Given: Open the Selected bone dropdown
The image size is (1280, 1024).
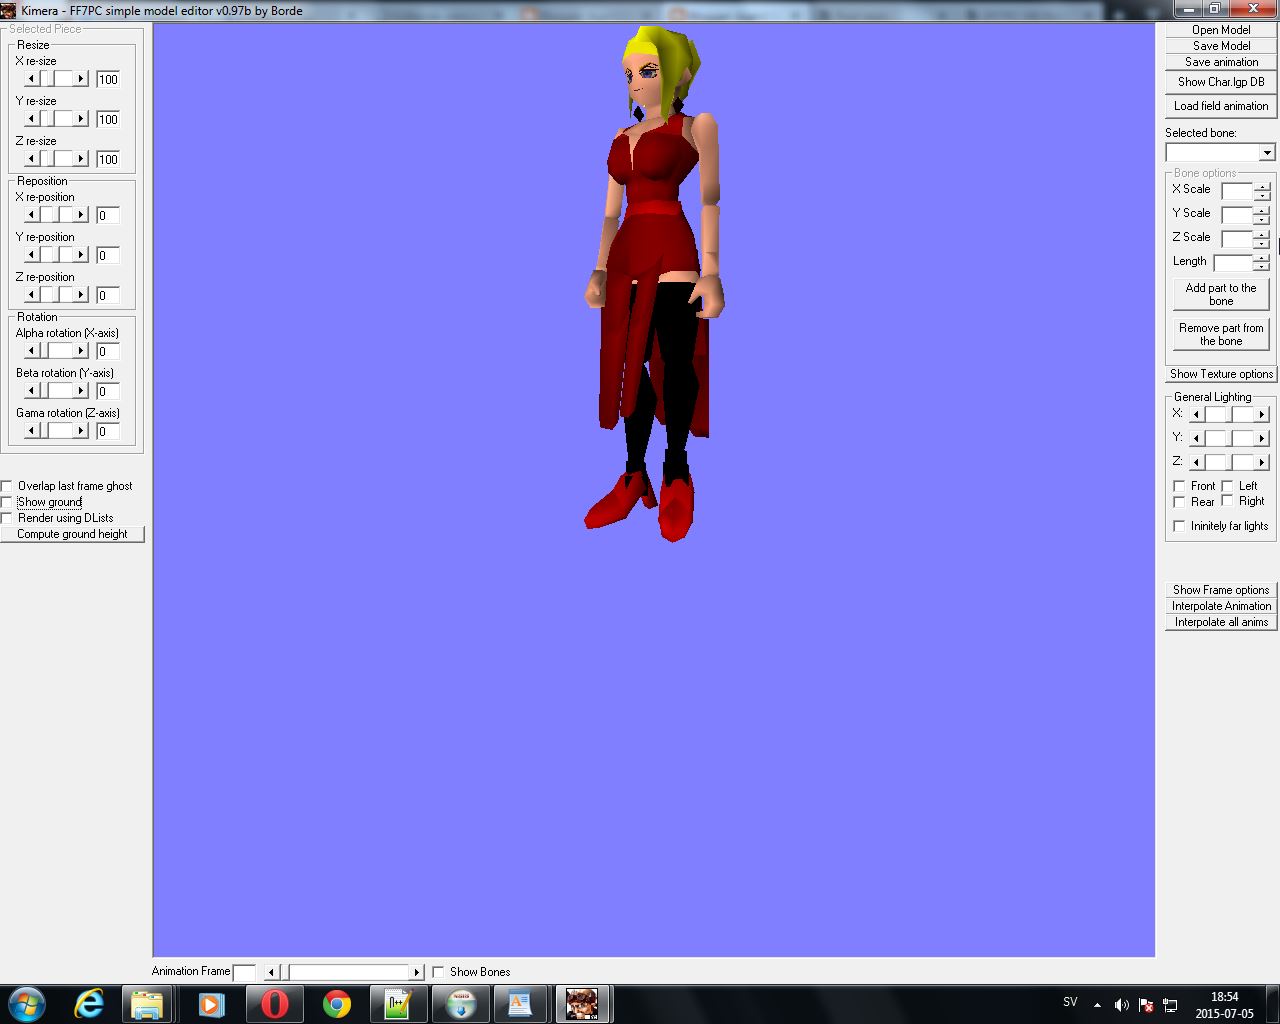Looking at the screenshot, I should 1267,153.
